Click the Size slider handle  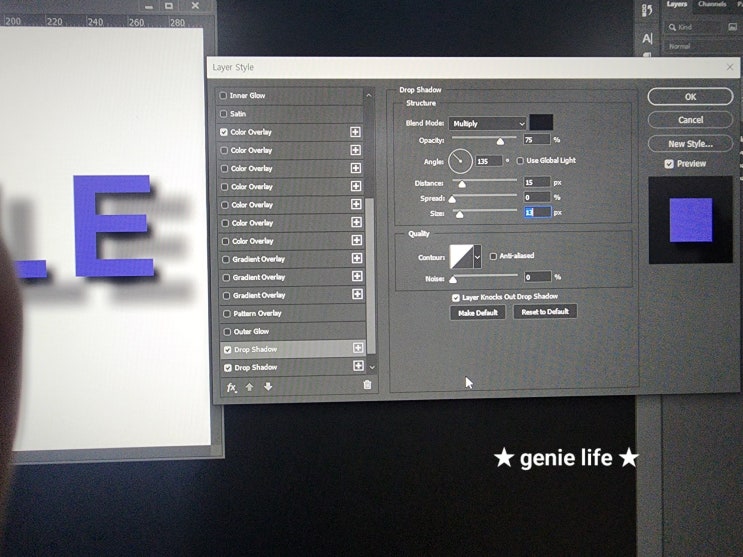click(459, 214)
